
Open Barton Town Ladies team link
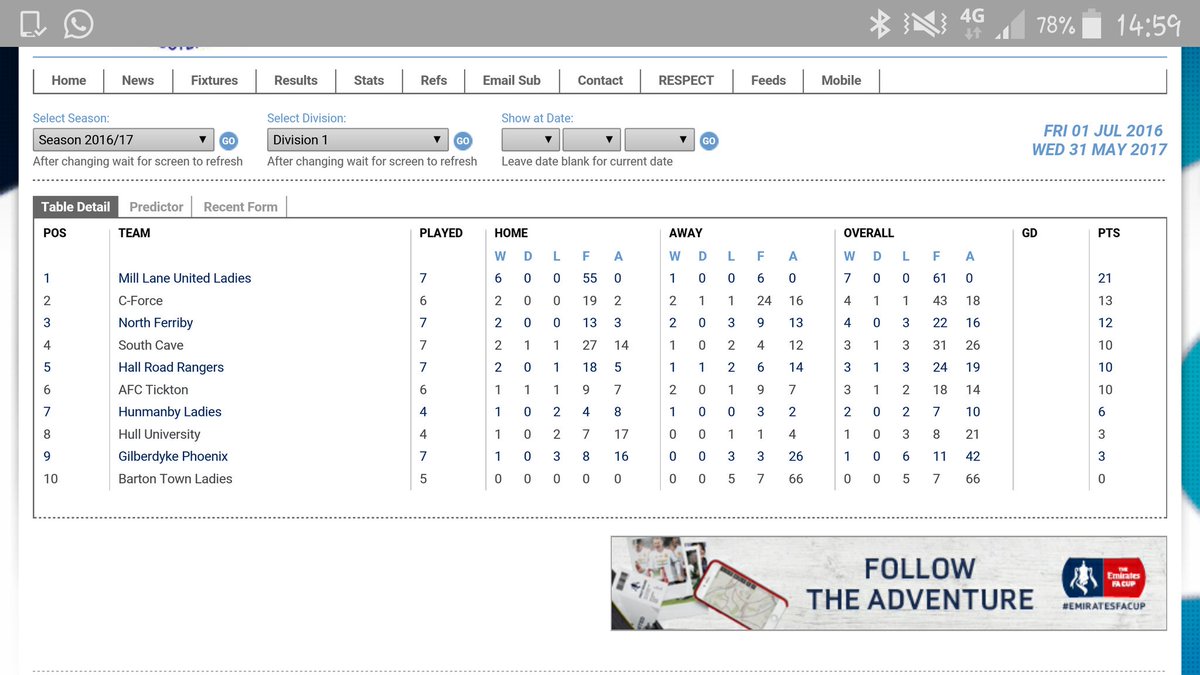pyautogui.click(x=175, y=479)
